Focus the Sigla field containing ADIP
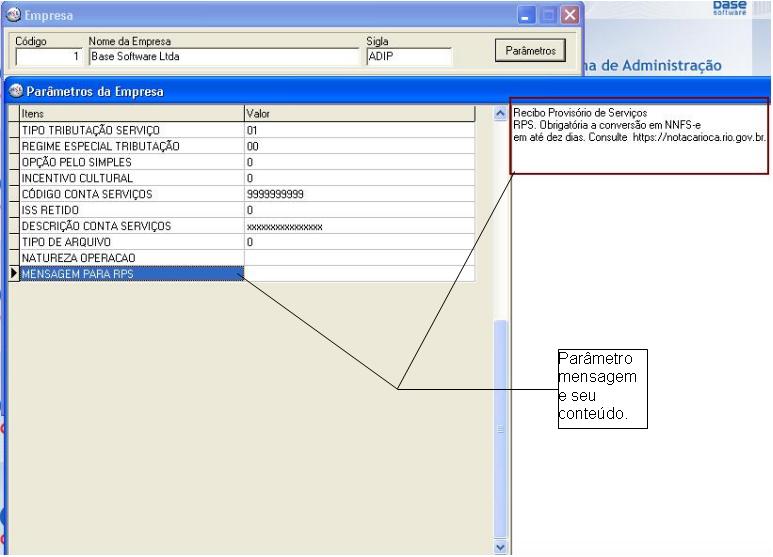Image resolution: width=773 pixels, height=557 pixels. click(x=408, y=57)
